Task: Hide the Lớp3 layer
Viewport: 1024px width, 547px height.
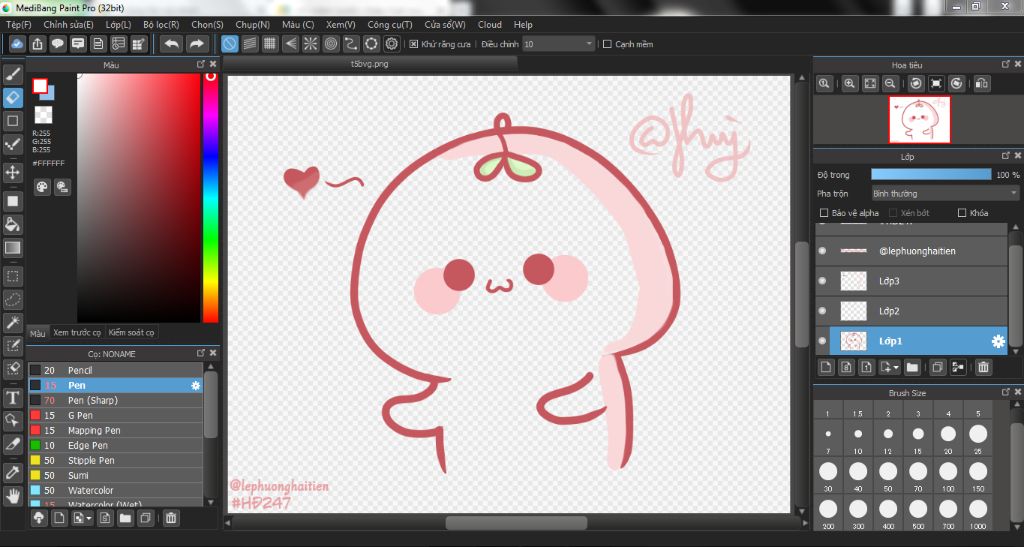Action: click(x=822, y=281)
